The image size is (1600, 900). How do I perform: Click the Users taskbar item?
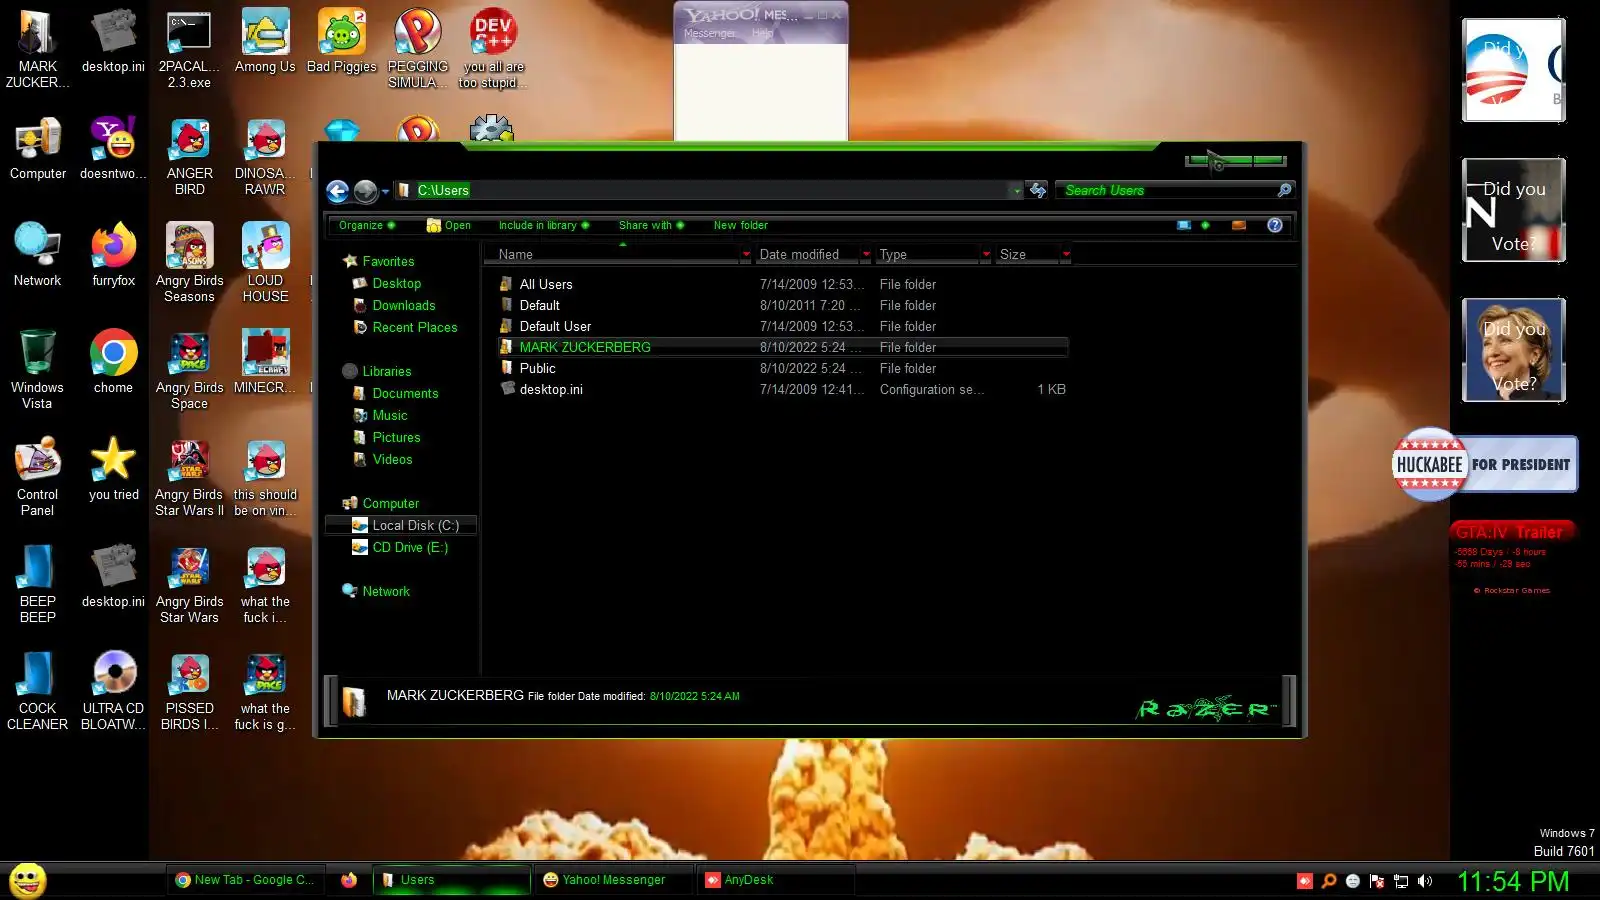(452, 880)
